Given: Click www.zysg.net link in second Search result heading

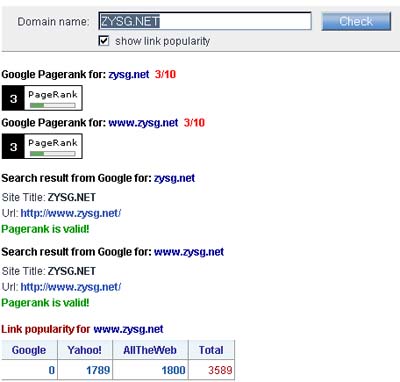Looking at the screenshot, I should coord(189,252).
